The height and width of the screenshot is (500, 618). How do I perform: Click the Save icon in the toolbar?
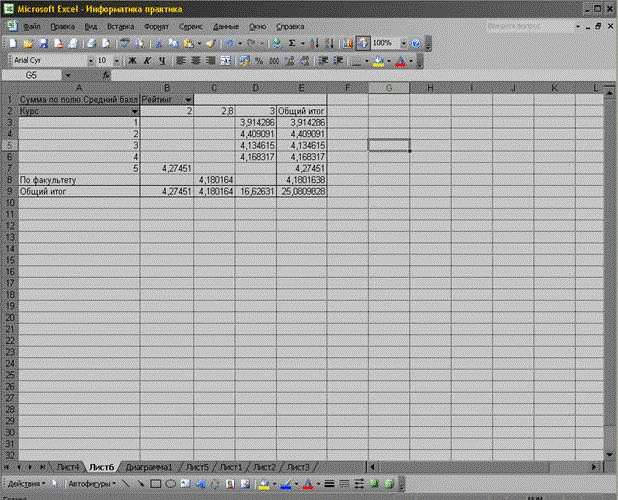43,44
